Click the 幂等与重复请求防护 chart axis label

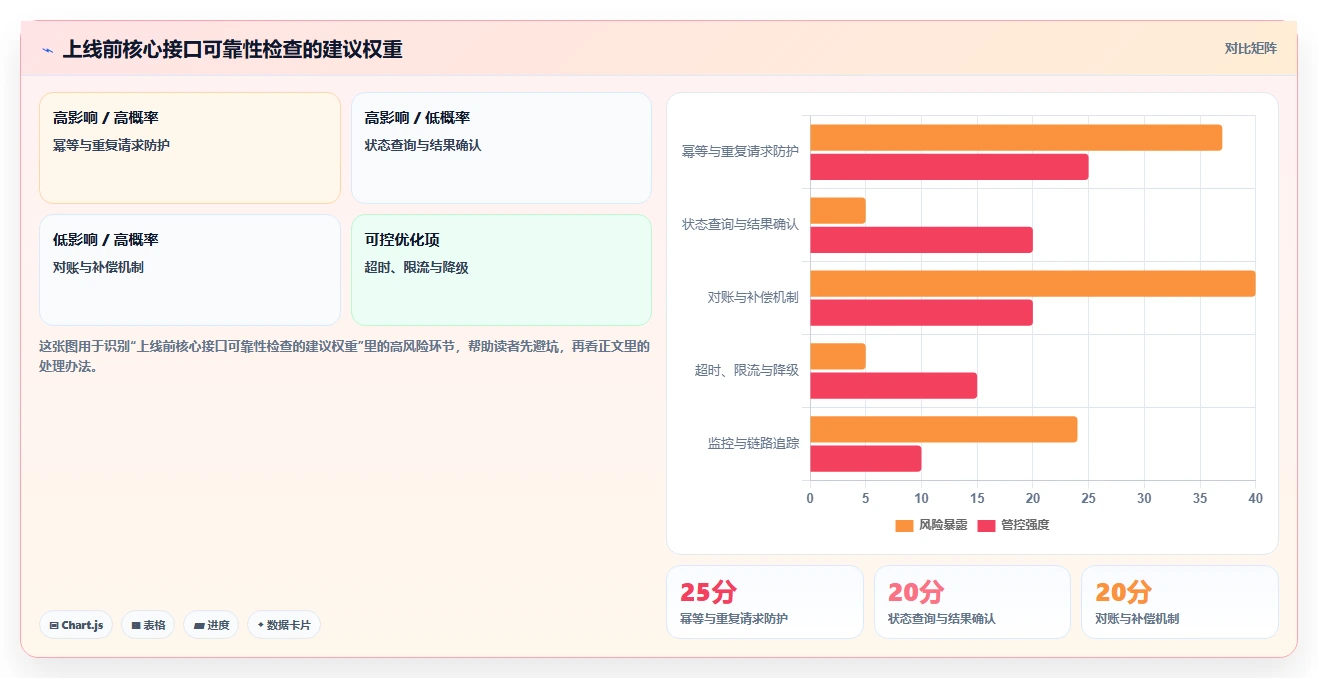(741, 151)
